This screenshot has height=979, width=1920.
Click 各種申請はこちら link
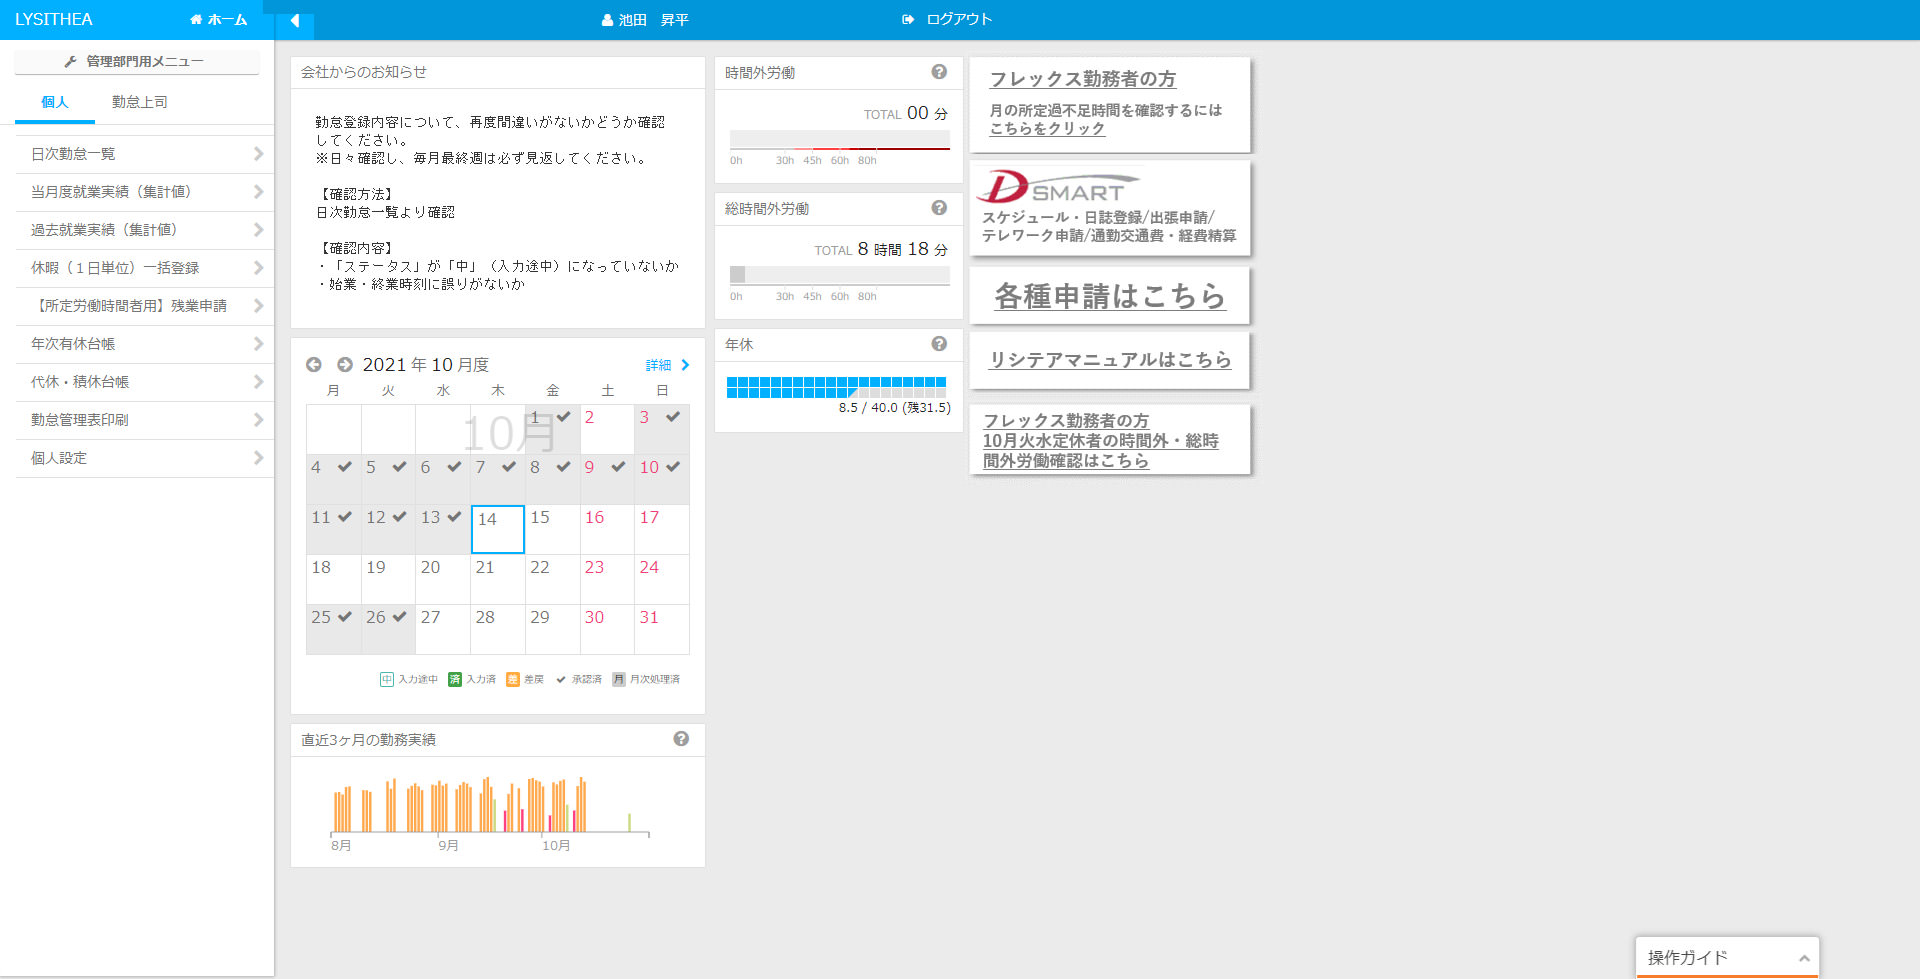(x=1109, y=296)
